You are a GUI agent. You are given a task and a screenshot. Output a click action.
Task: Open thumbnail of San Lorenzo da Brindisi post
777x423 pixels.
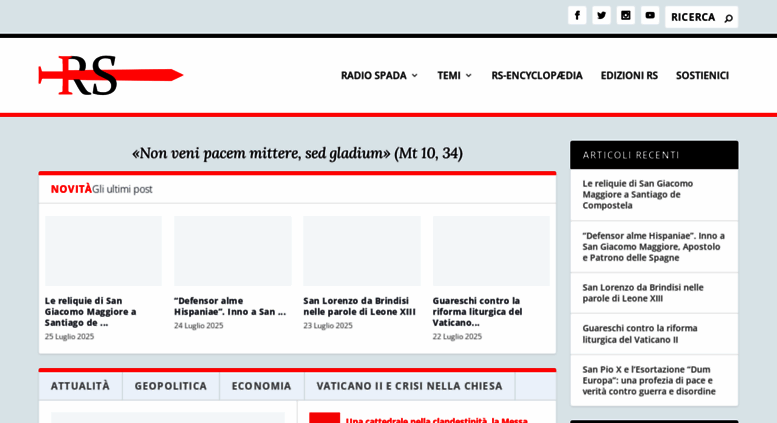[362, 251]
